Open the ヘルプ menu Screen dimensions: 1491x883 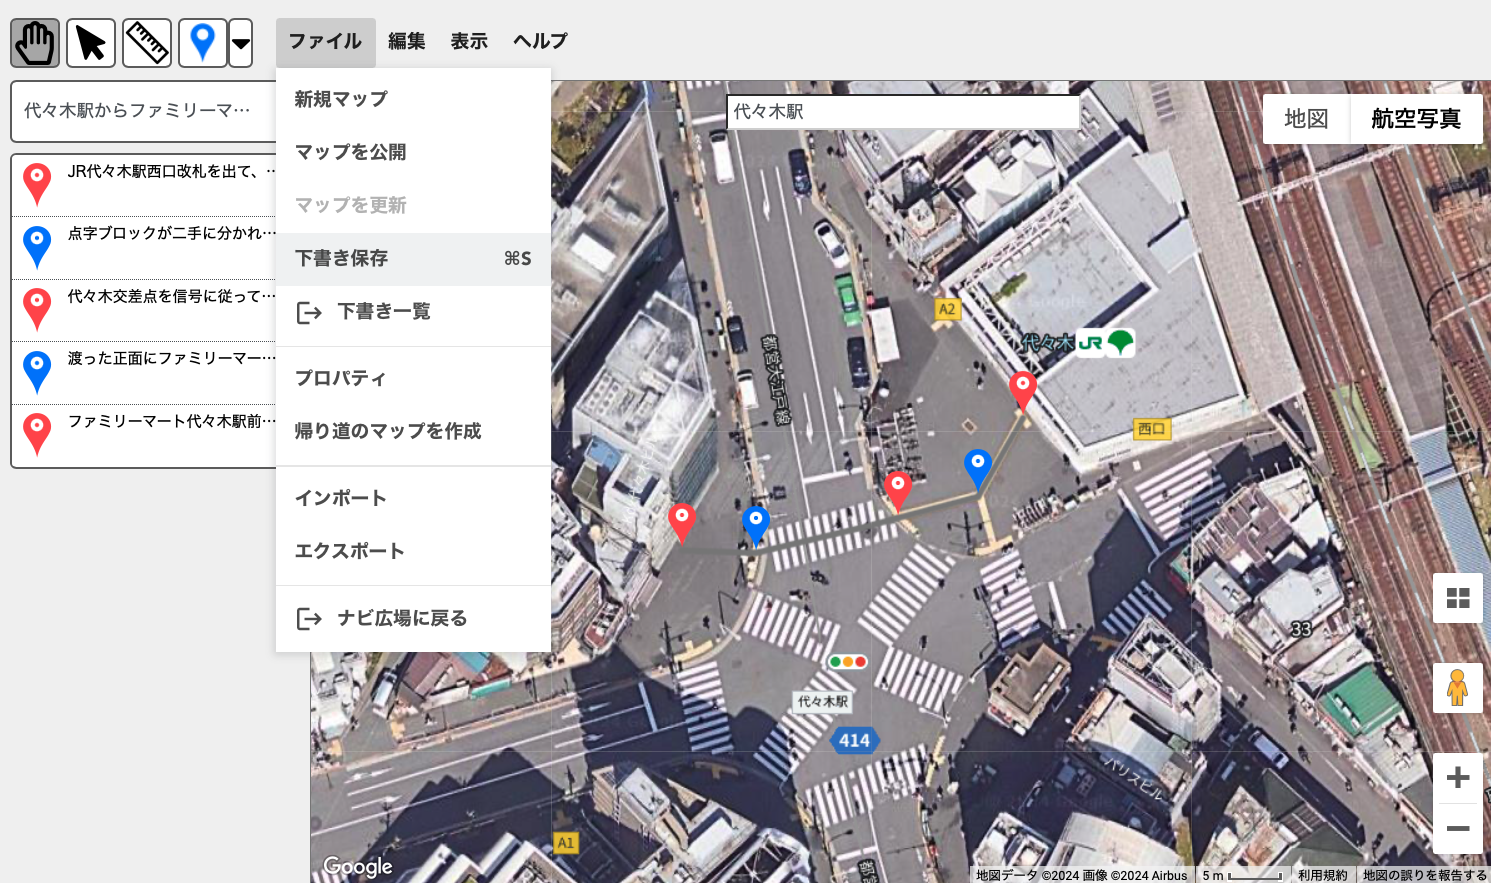(x=540, y=41)
